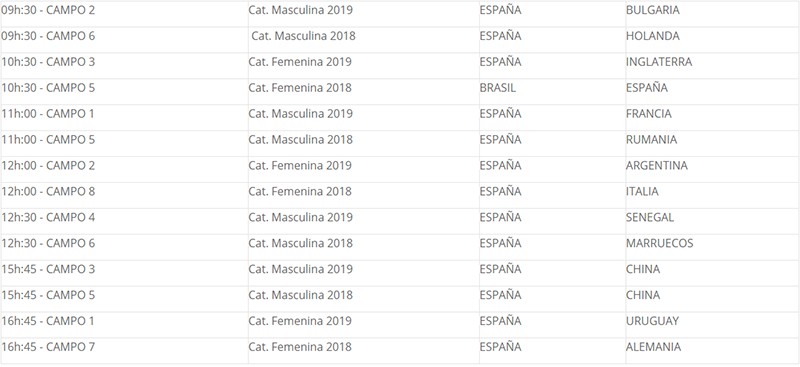Click the 11h:00 - CAMPO 1 time cell
Viewport: 800px width, 367px height.
coord(124,114)
